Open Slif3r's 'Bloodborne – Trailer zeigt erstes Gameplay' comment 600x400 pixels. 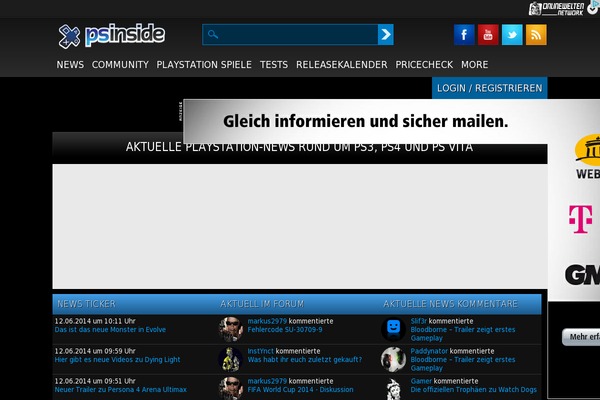[463, 334]
